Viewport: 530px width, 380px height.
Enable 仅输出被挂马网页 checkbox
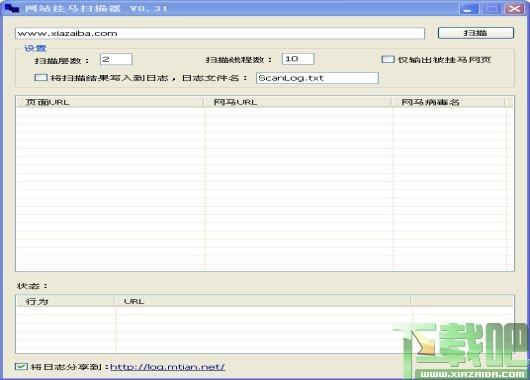pos(388,60)
